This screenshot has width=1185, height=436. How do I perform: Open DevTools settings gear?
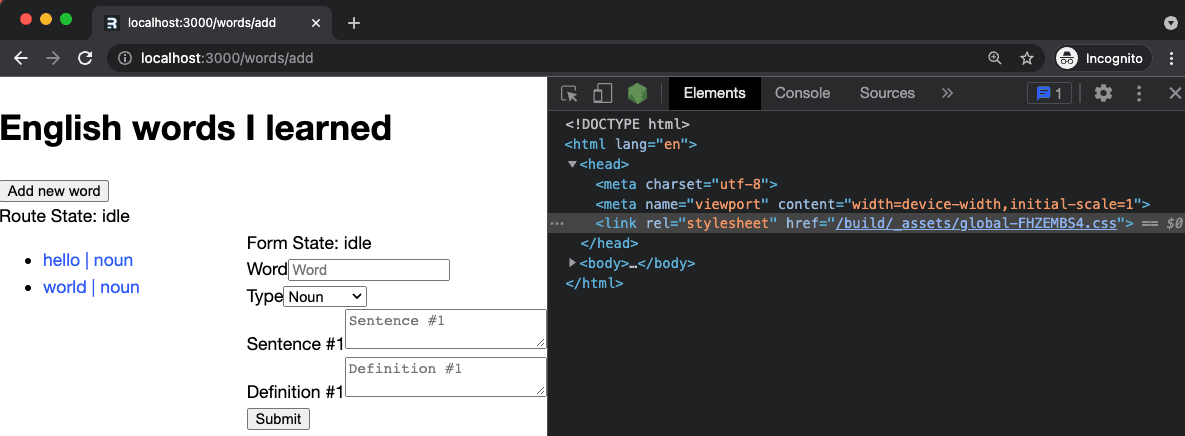pos(1103,93)
